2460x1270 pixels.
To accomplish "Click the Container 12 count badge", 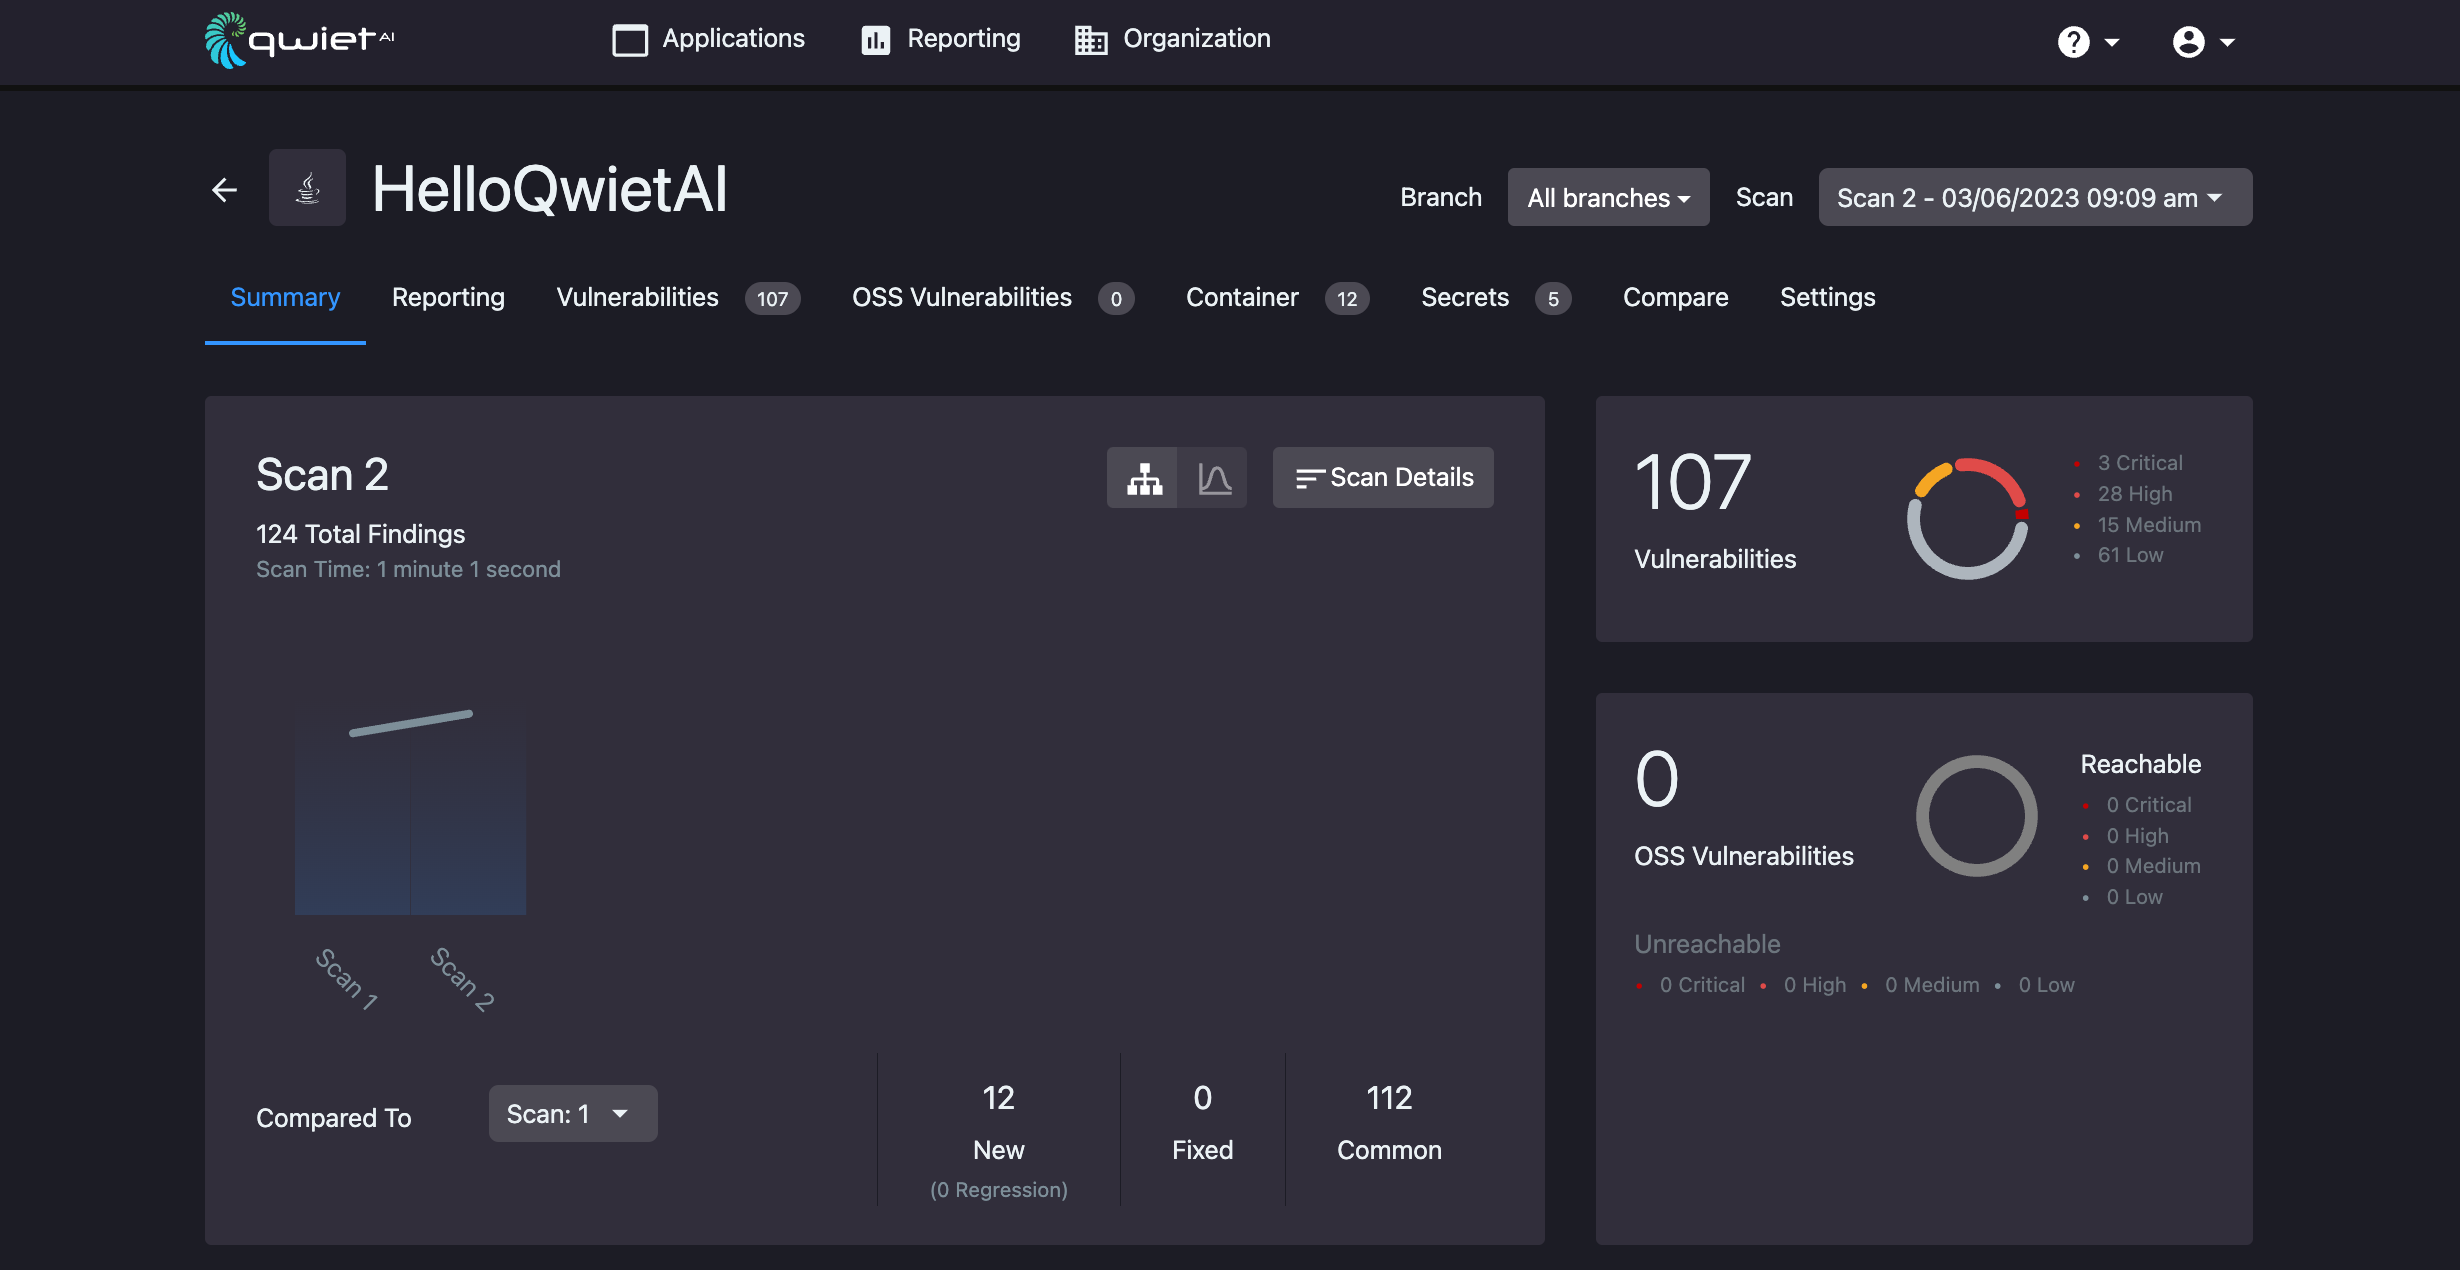I will click(1347, 299).
